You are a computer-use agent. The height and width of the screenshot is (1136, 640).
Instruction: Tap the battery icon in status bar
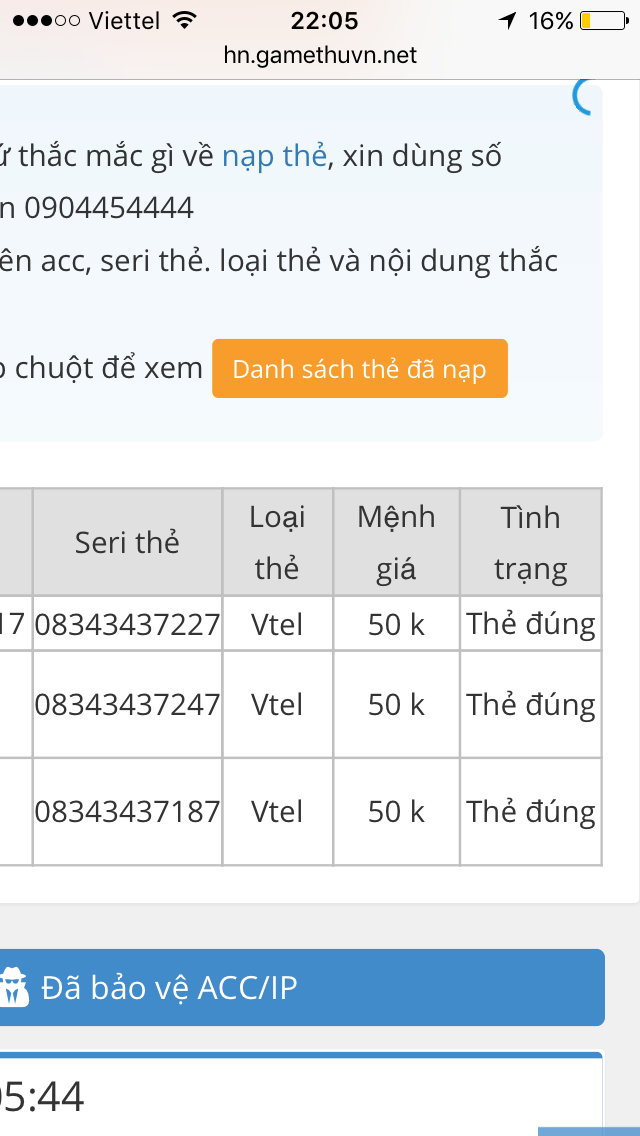coord(602,20)
